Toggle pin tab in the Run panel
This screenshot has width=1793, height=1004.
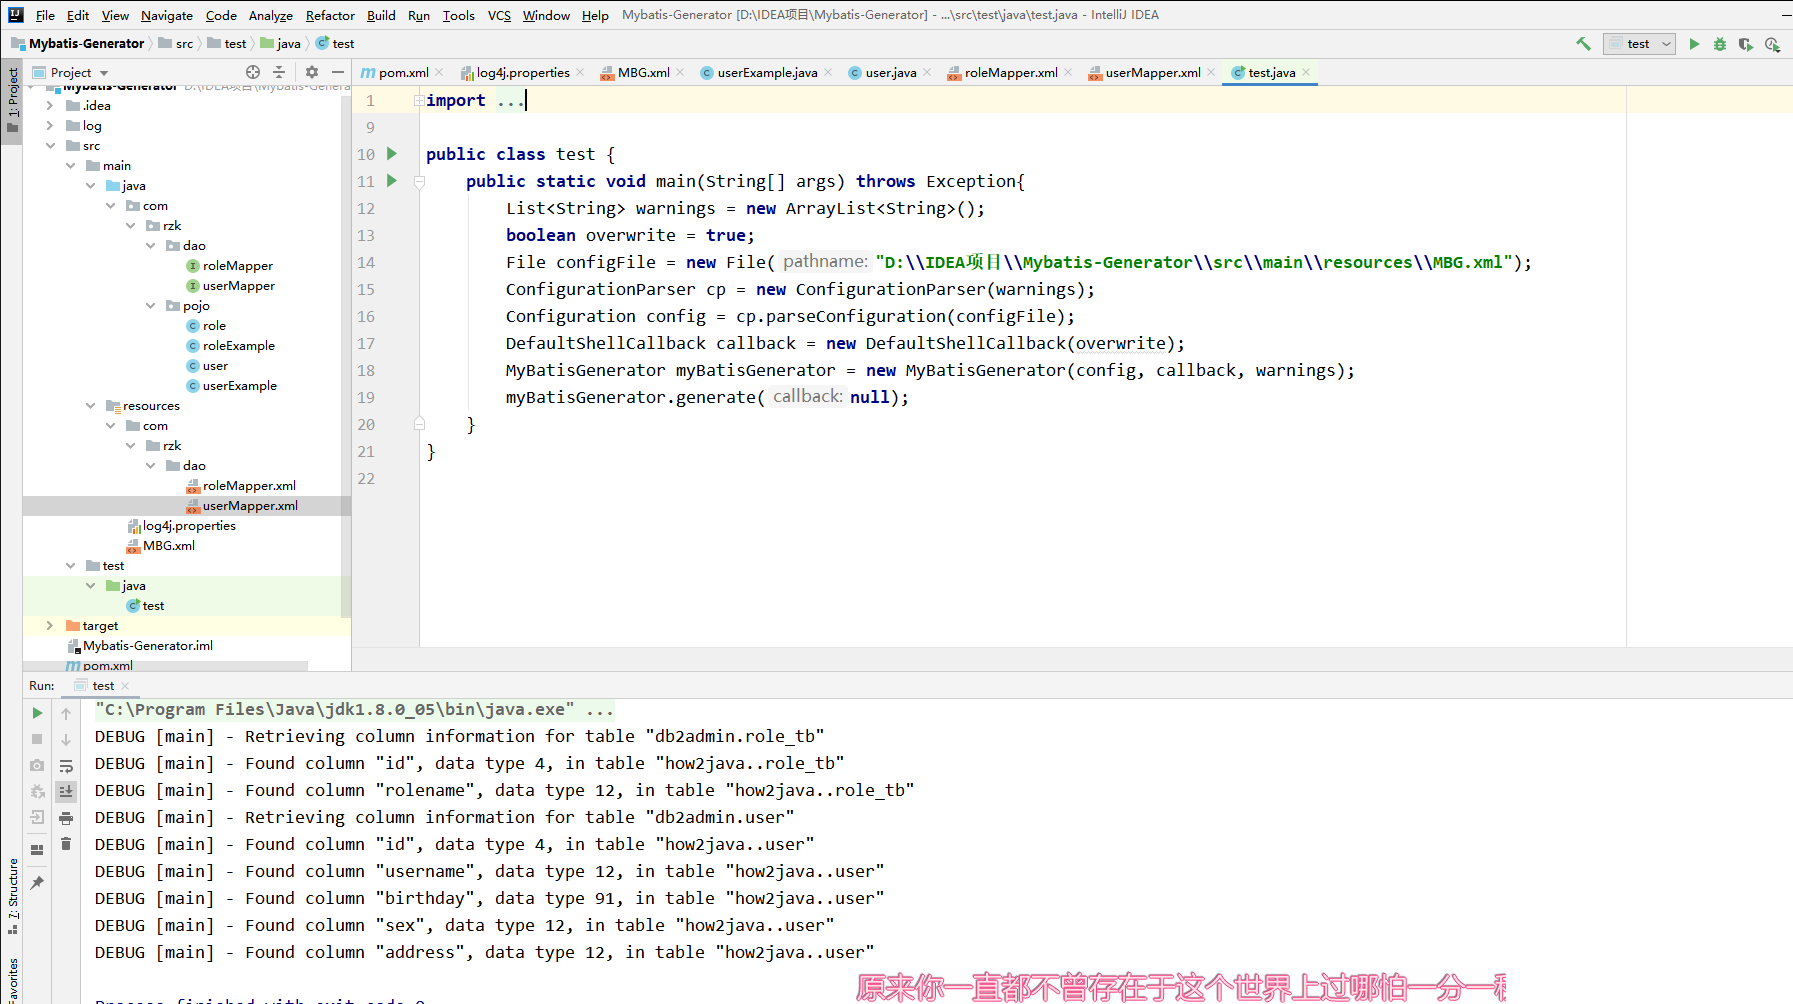[x=37, y=883]
